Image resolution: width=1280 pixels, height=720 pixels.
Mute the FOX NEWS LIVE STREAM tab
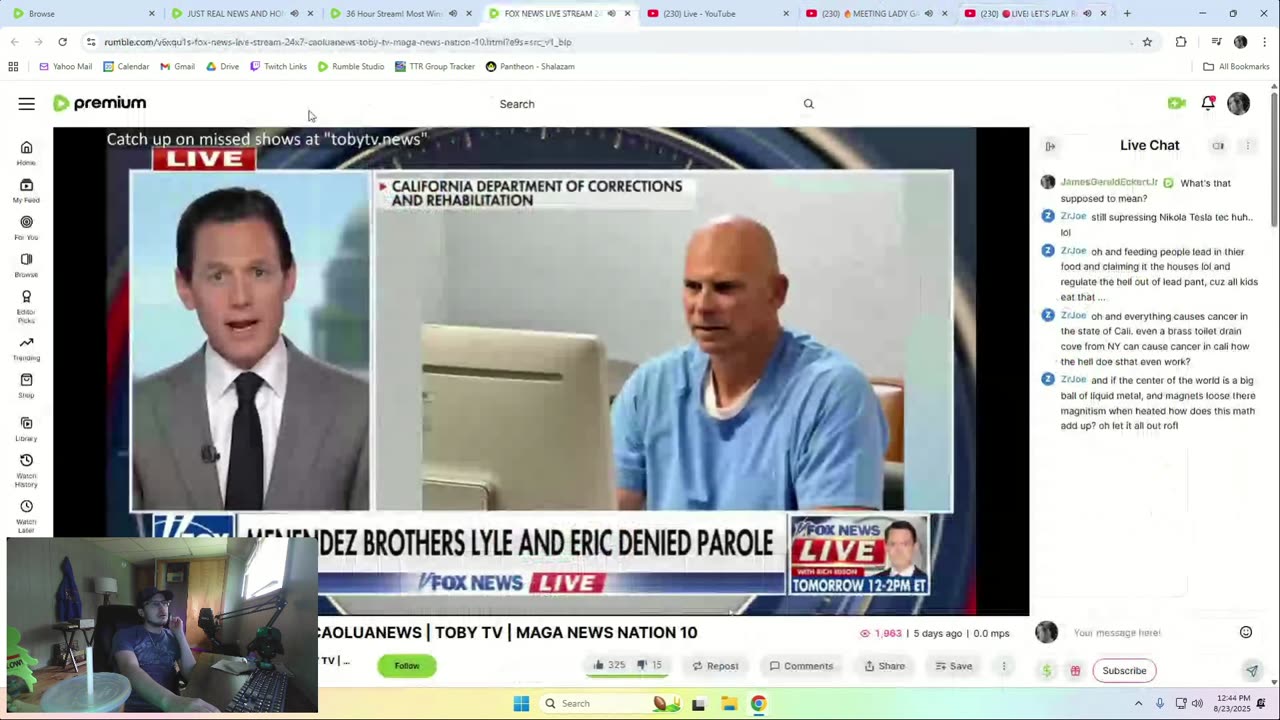point(611,14)
